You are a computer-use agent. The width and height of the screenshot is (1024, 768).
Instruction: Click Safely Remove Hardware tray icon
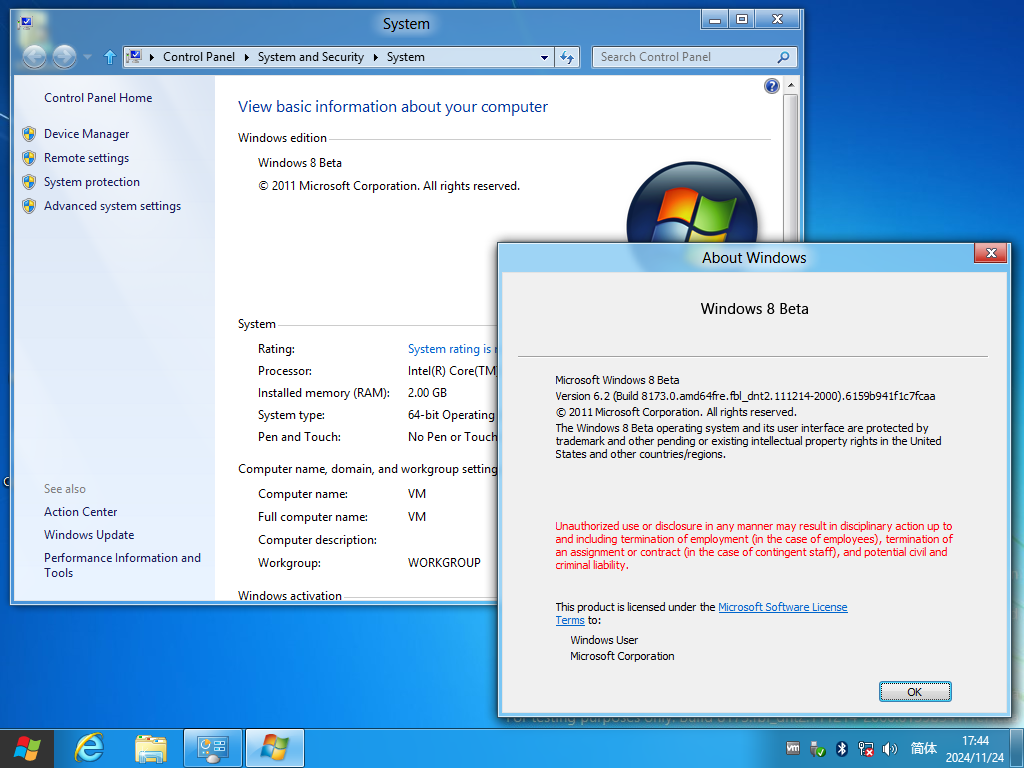point(817,748)
